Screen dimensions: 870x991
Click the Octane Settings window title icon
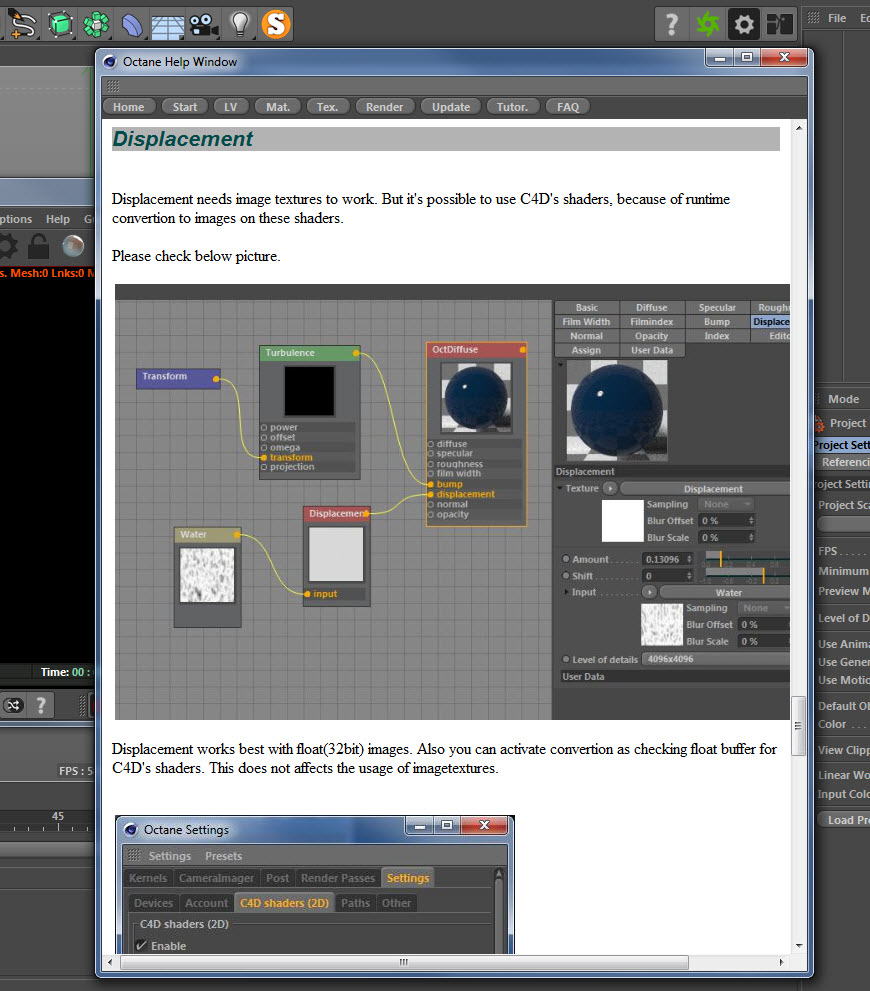click(x=131, y=829)
